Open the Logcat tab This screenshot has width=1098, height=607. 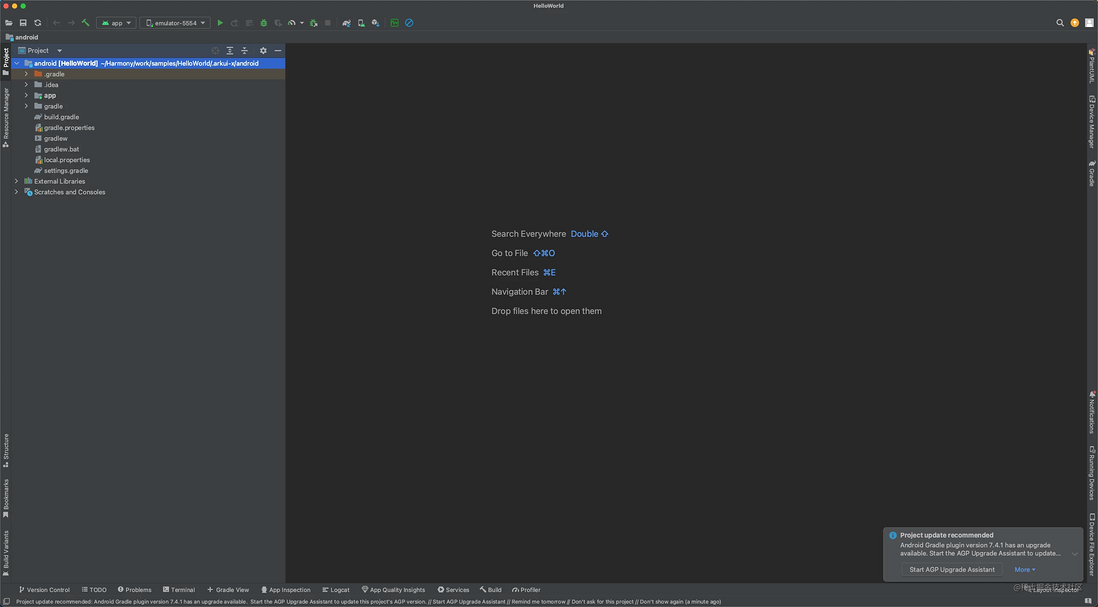[335, 589]
